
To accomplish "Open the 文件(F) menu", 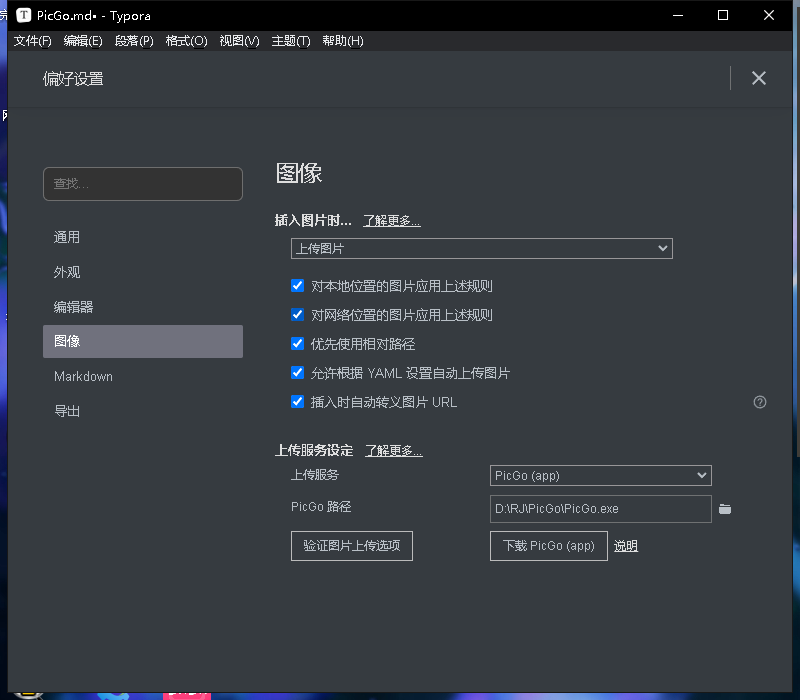I will click(x=32, y=41).
